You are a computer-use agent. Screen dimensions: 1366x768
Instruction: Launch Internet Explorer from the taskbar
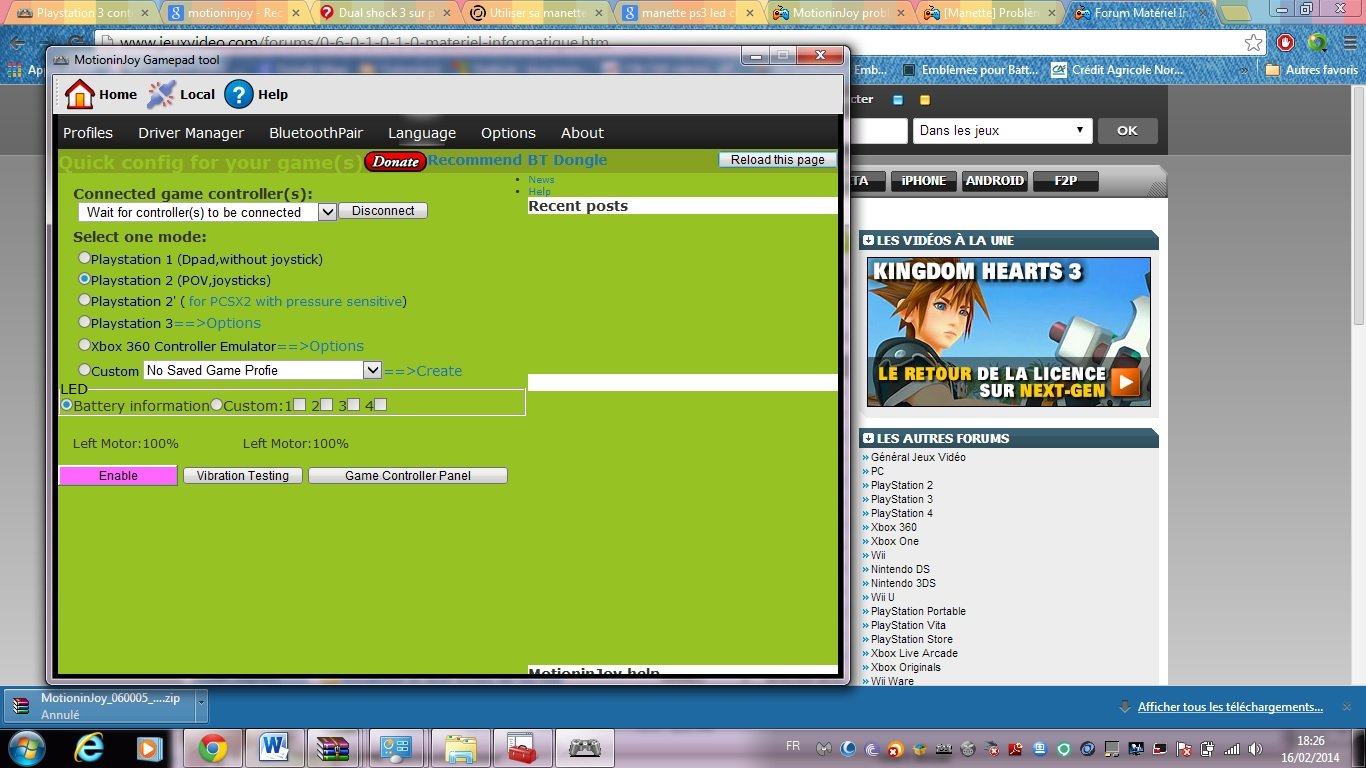coord(91,748)
